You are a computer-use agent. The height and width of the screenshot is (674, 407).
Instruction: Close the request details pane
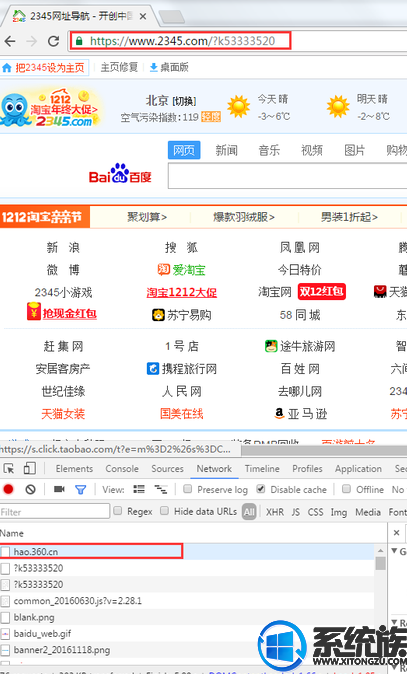[x=396, y=533]
